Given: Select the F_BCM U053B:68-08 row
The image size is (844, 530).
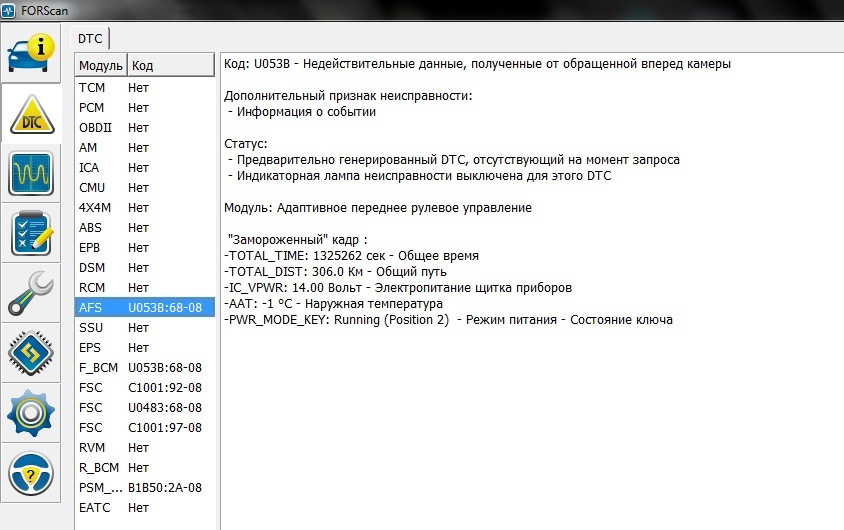Looking at the screenshot, I should 144,368.
